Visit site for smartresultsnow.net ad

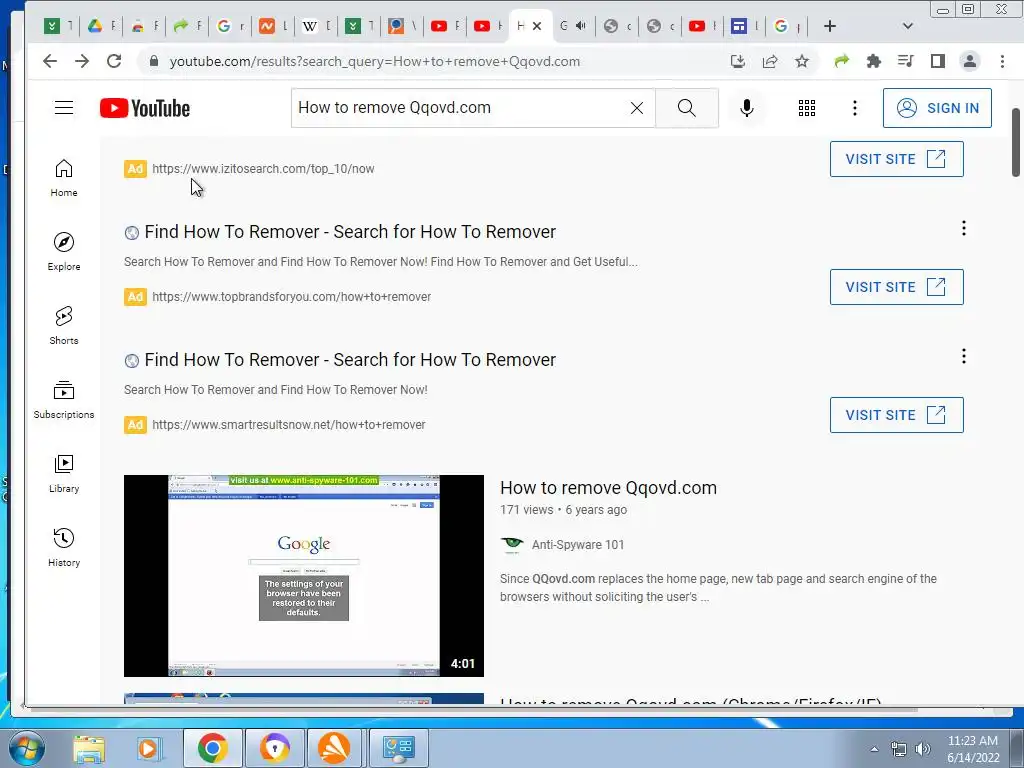896,415
